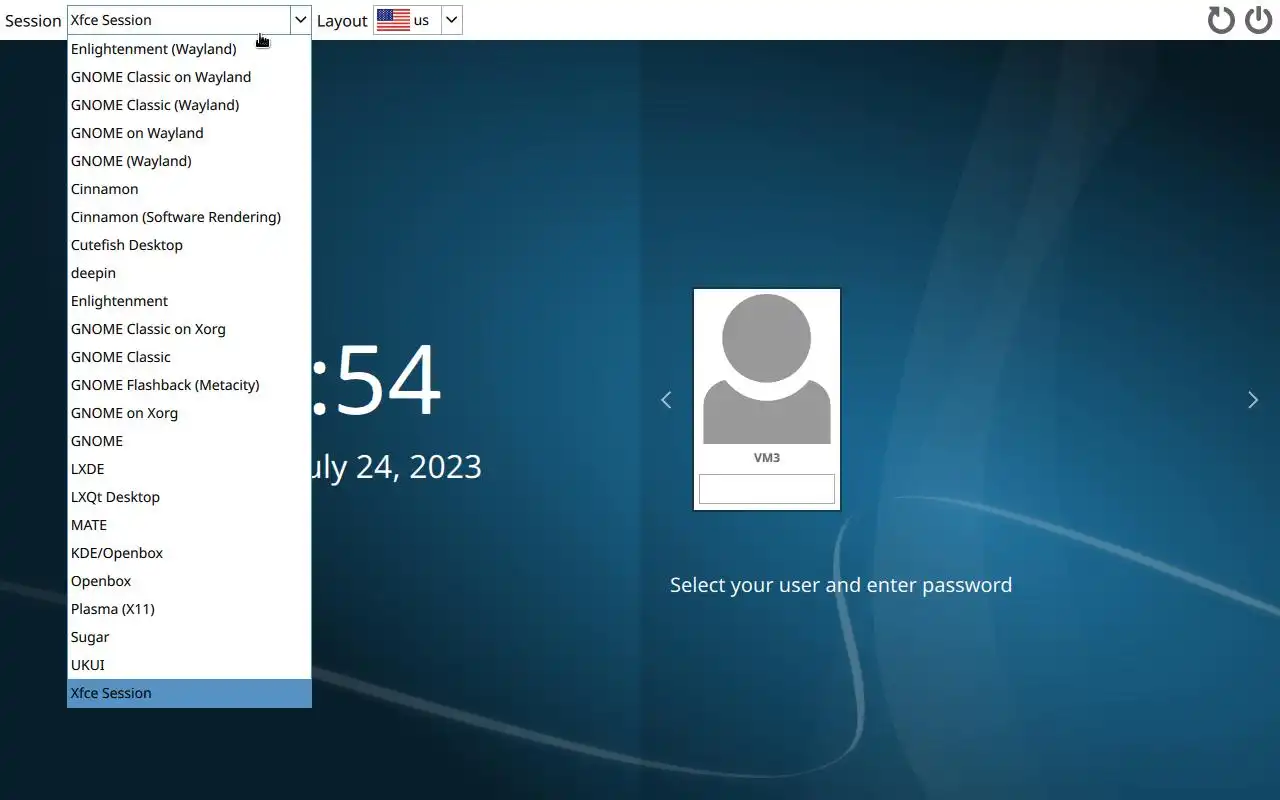Choose GNOME (Wayland) session
The width and height of the screenshot is (1280, 800).
[x=189, y=161]
